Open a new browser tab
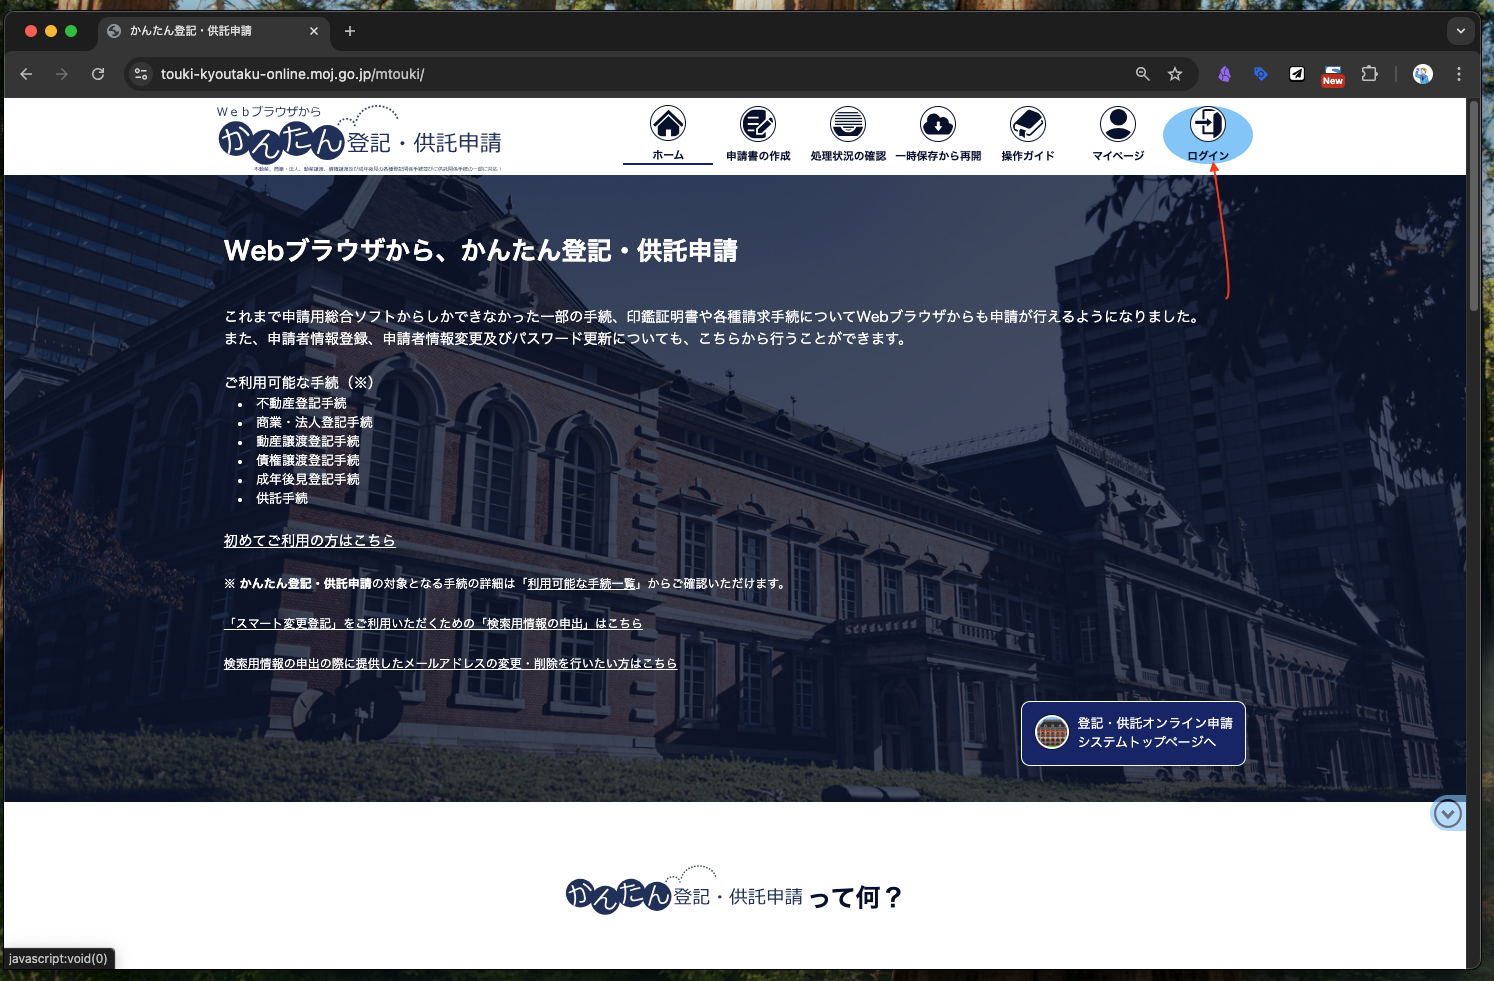The image size is (1494, 981). coord(350,31)
